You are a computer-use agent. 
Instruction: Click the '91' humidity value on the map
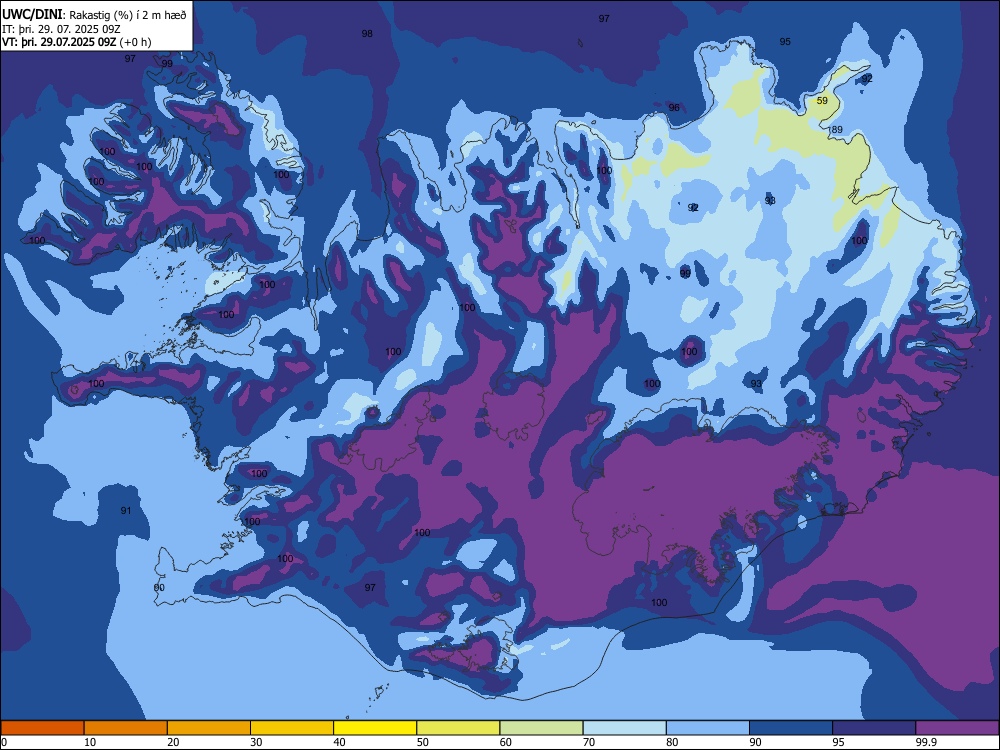[x=126, y=511]
